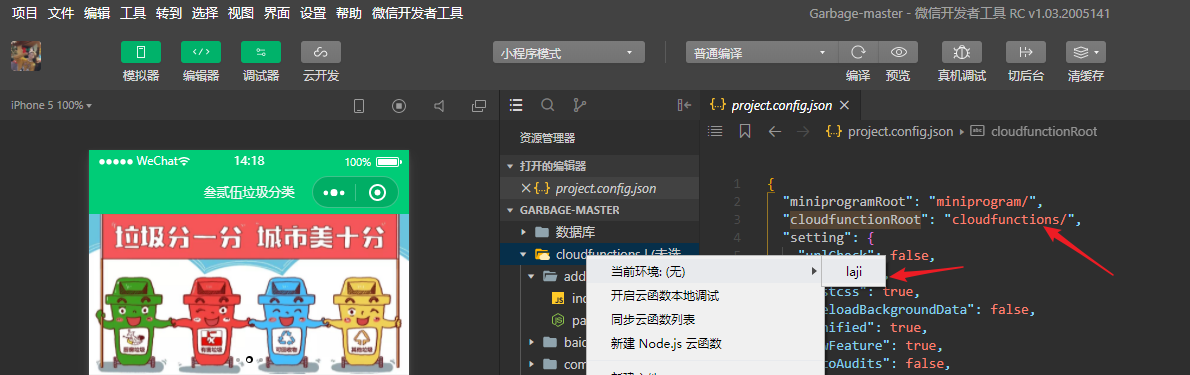Open the 选择 menu
1190x375 pixels.
coord(205,13)
